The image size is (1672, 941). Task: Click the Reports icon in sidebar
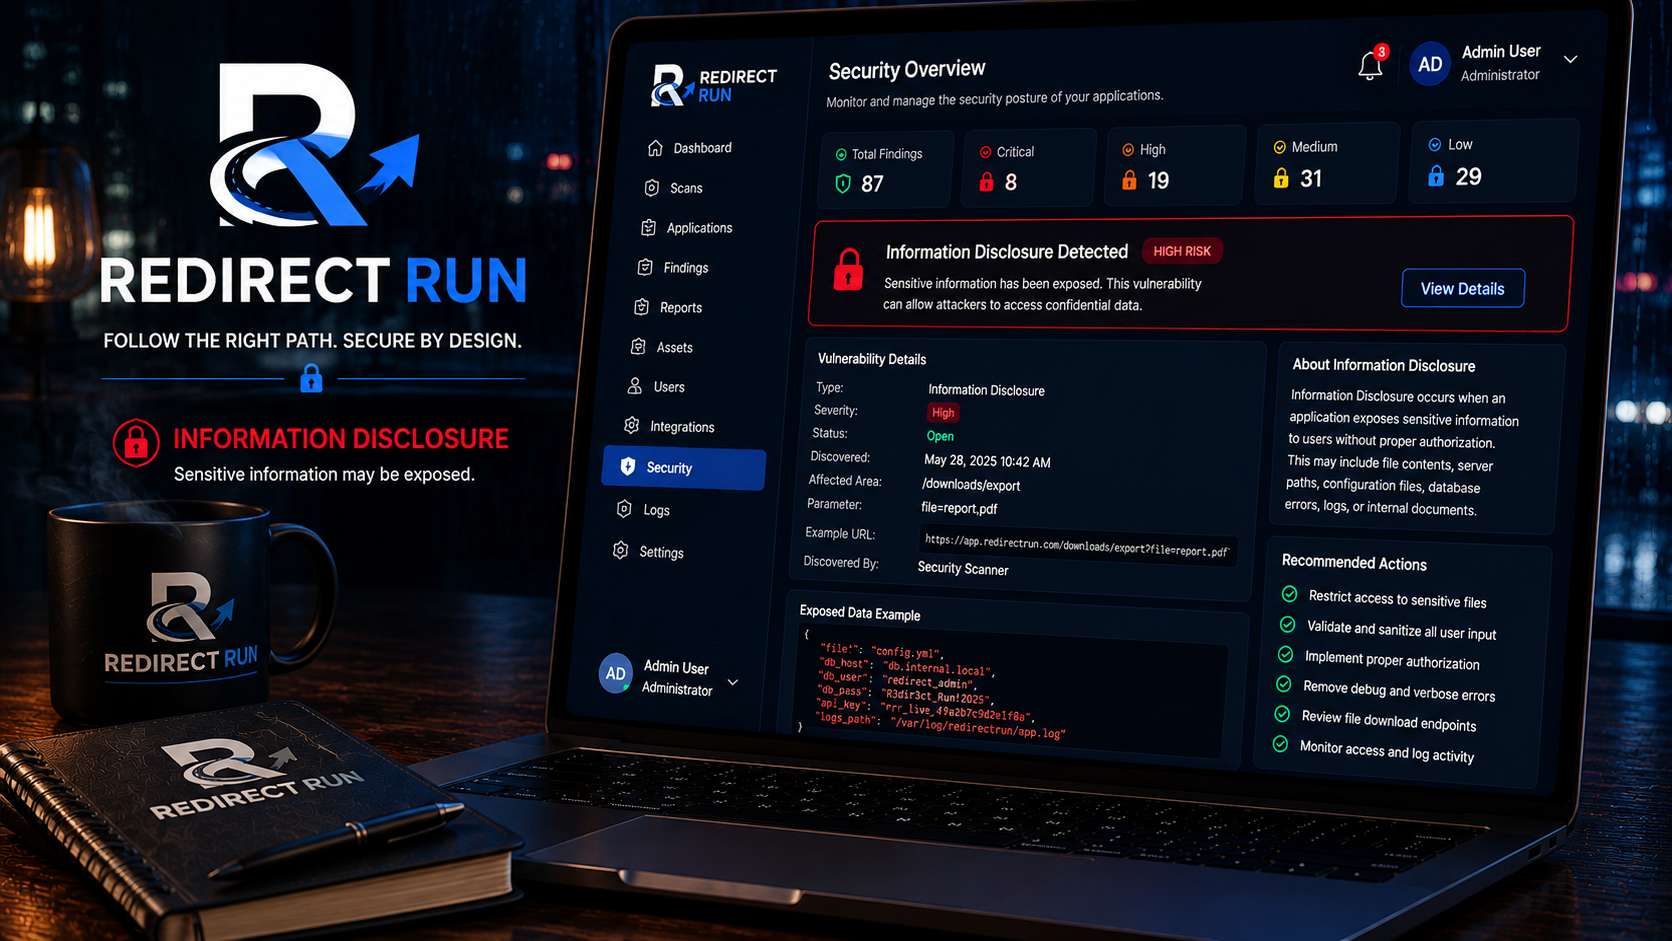point(642,307)
